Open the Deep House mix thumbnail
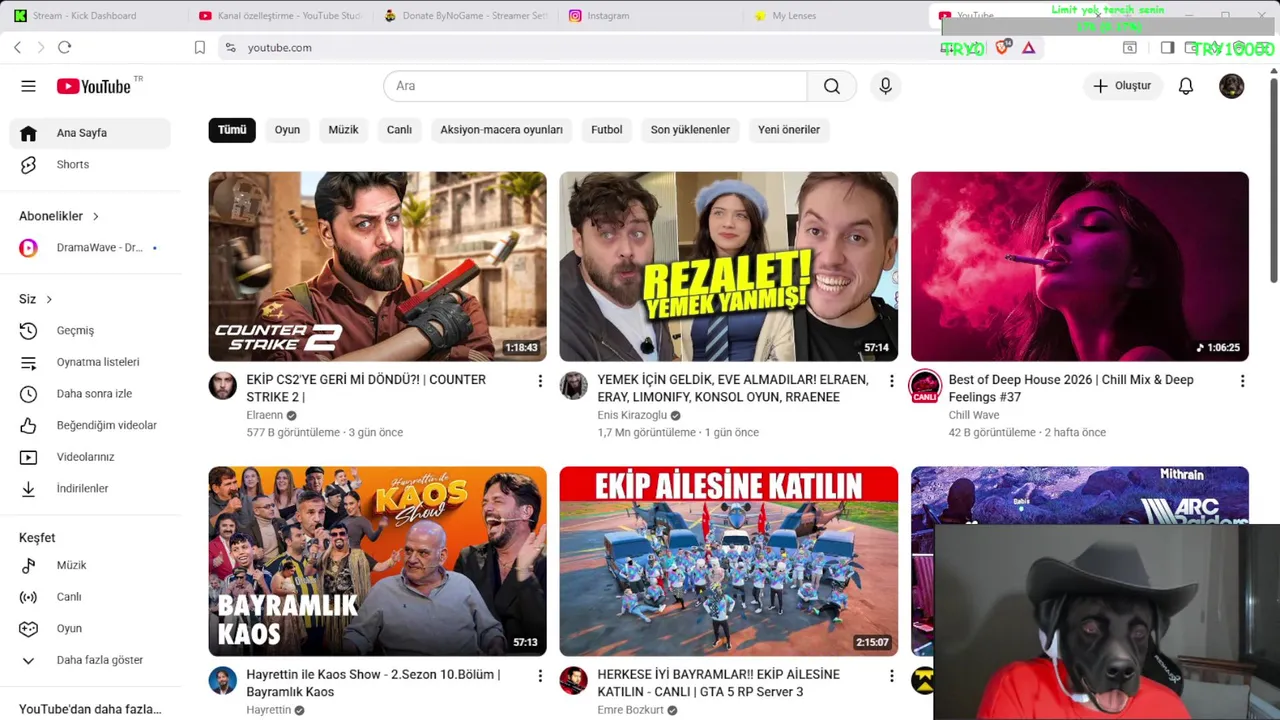1280x720 pixels. (1079, 266)
